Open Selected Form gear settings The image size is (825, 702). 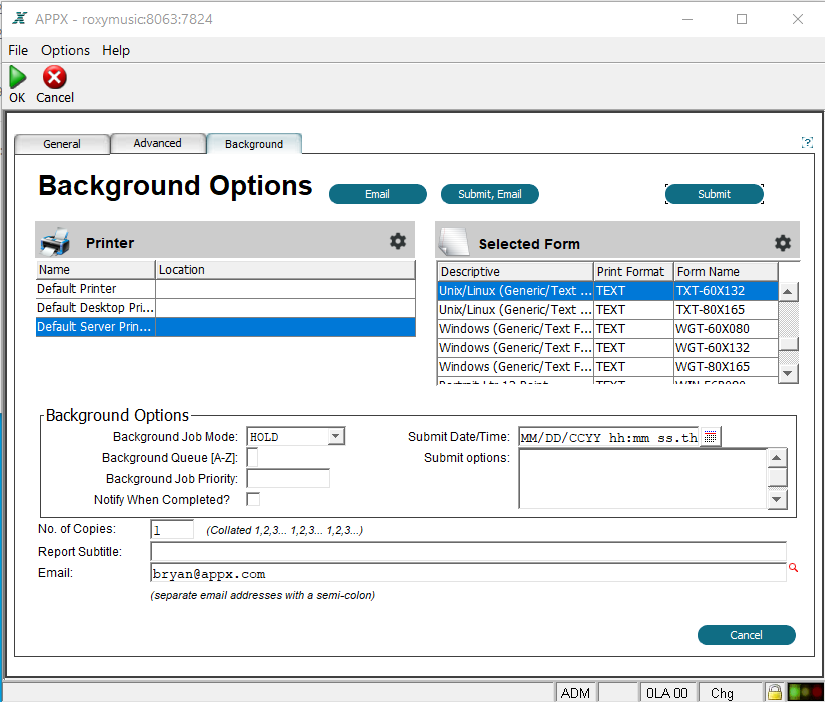(x=783, y=243)
